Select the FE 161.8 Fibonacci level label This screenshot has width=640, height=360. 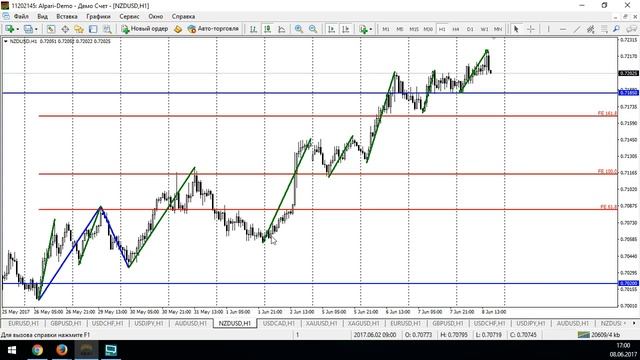pos(607,113)
